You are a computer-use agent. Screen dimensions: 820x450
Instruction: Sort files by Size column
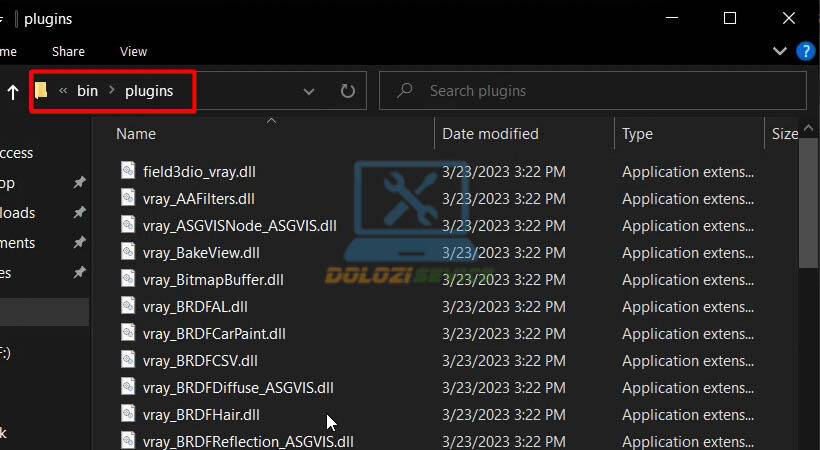coord(784,134)
